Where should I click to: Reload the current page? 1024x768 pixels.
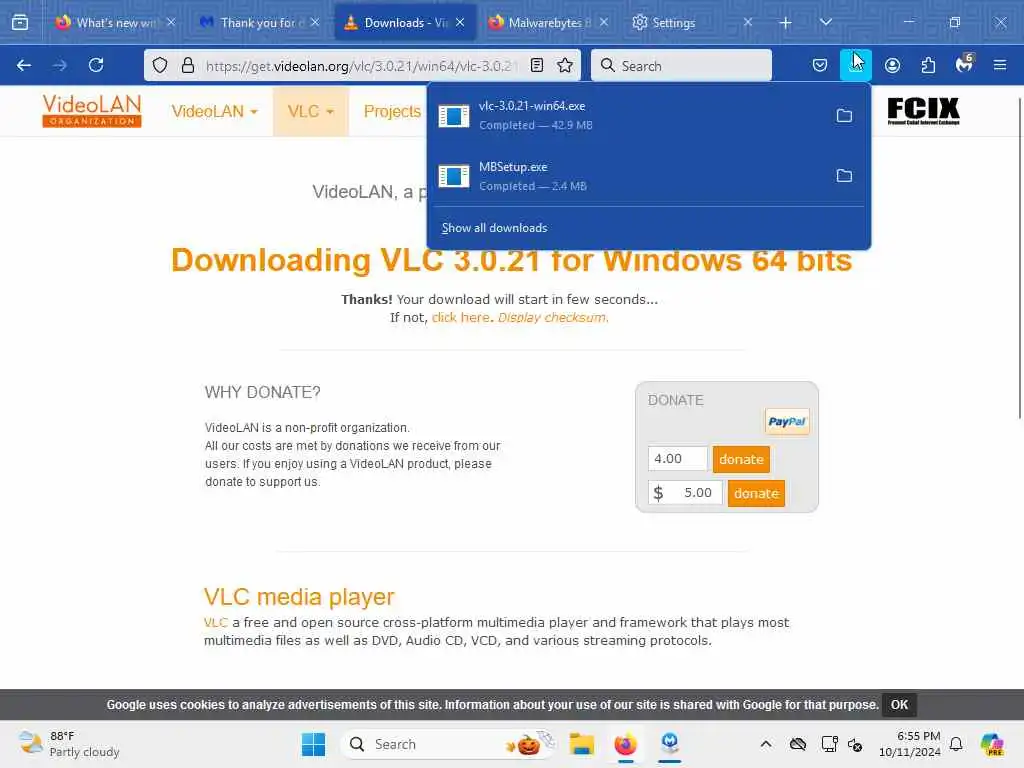tap(96, 65)
